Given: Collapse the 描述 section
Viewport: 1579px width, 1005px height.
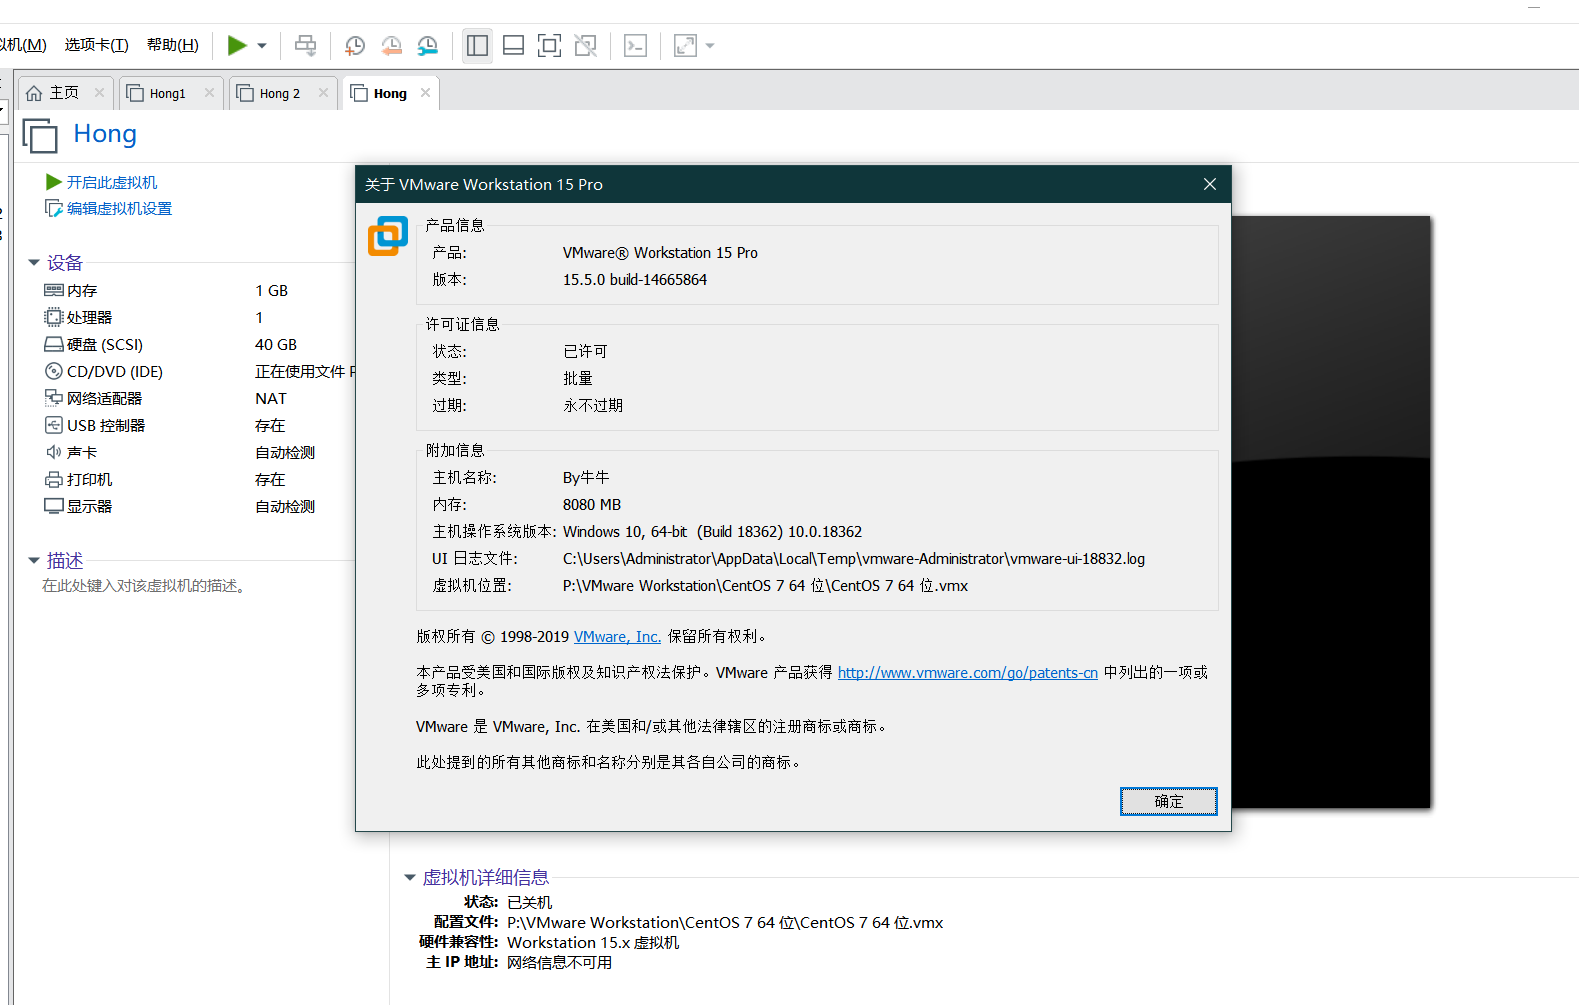Looking at the screenshot, I should point(34,561).
